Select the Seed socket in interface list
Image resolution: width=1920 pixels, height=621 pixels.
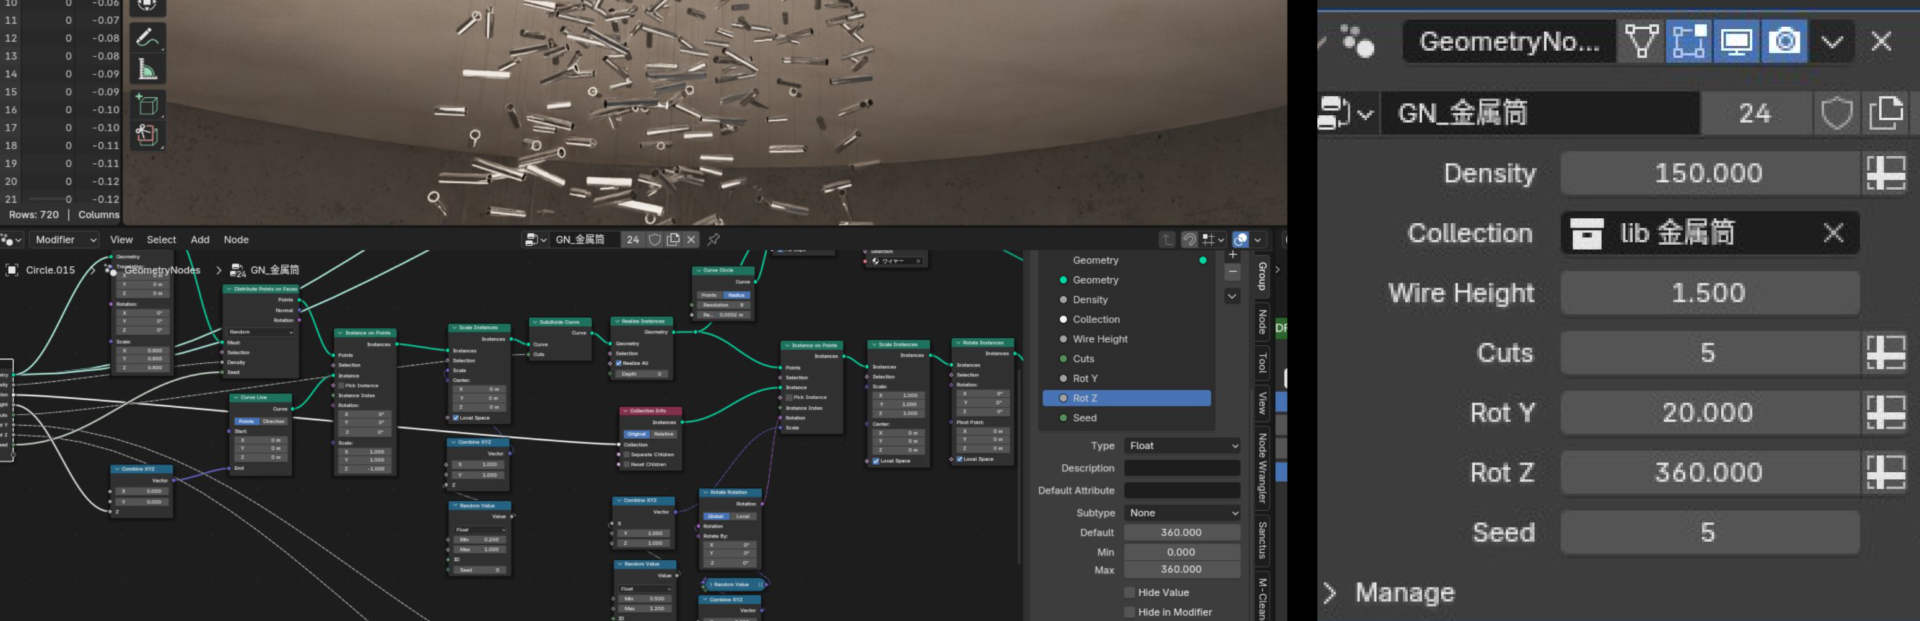(x=1085, y=418)
